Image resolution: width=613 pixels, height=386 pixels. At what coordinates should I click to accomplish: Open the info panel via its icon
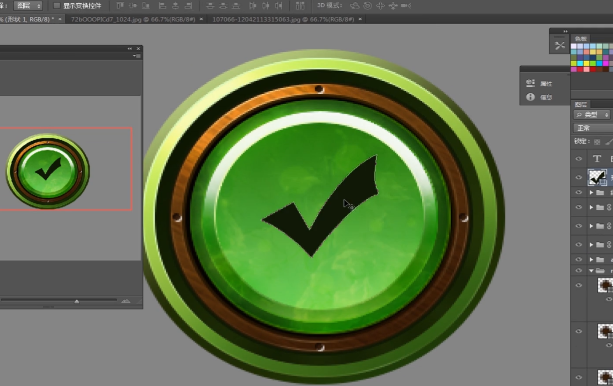530,97
